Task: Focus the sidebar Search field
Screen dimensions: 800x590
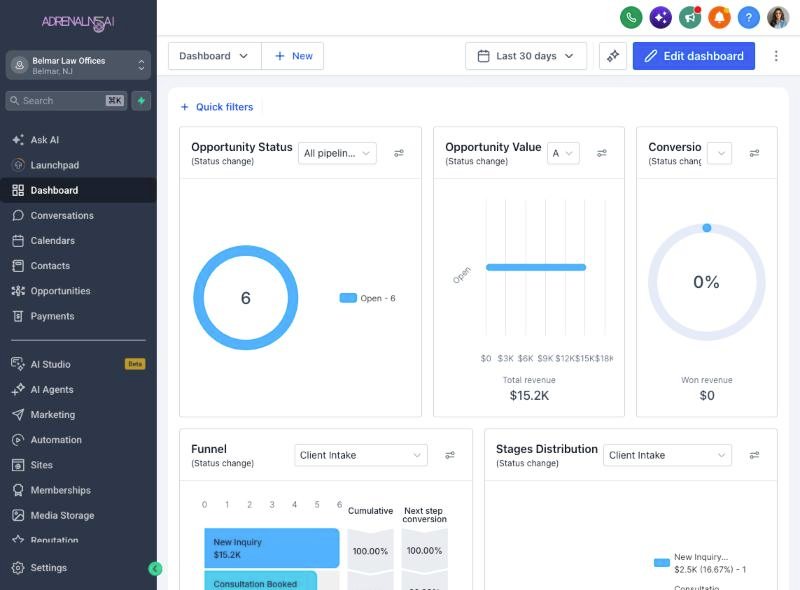Action: (66, 101)
